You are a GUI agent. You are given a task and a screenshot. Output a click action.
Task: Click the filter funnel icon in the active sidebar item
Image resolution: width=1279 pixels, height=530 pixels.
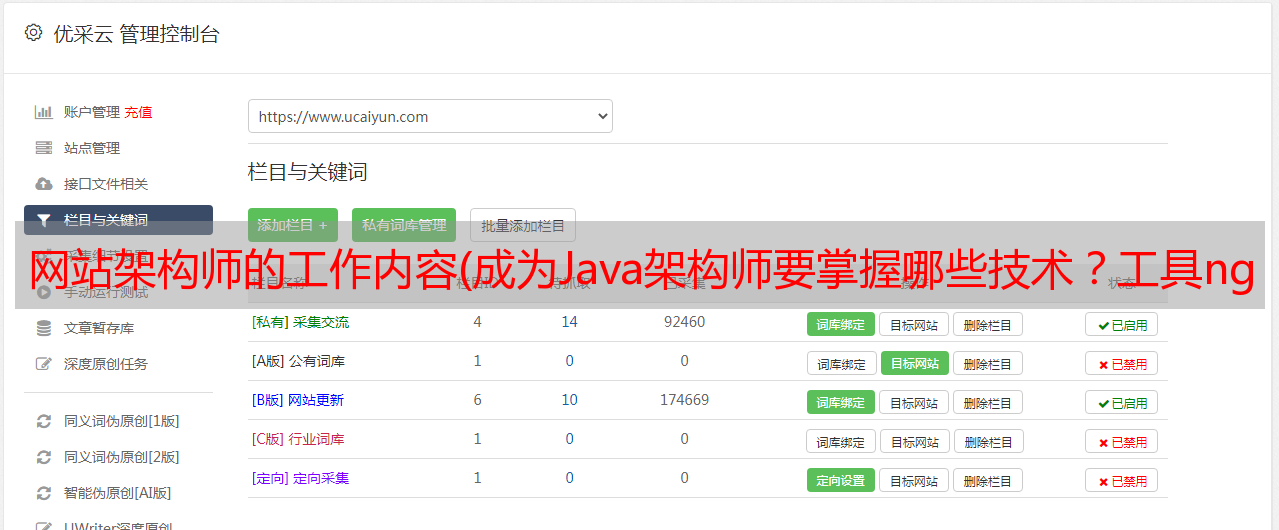coord(43,220)
